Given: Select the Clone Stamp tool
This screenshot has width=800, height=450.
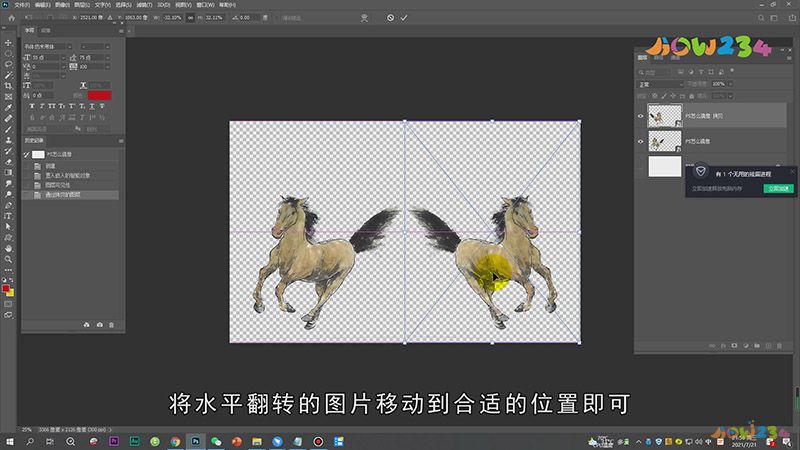Looking at the screenshot, I should tap(8, 140).
